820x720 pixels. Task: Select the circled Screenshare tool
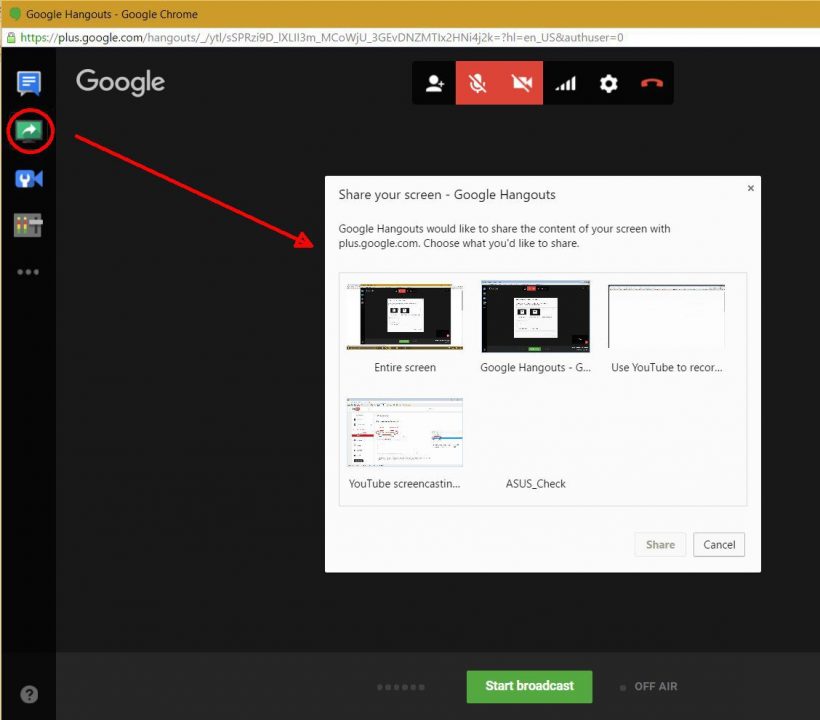pos(28,130)
